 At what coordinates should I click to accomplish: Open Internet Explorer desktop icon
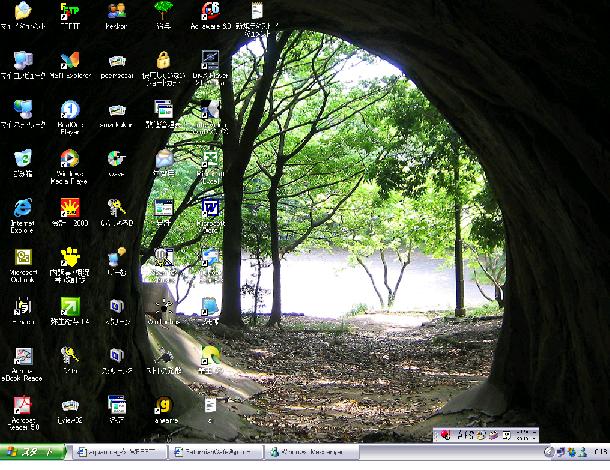tap(22, 208)
